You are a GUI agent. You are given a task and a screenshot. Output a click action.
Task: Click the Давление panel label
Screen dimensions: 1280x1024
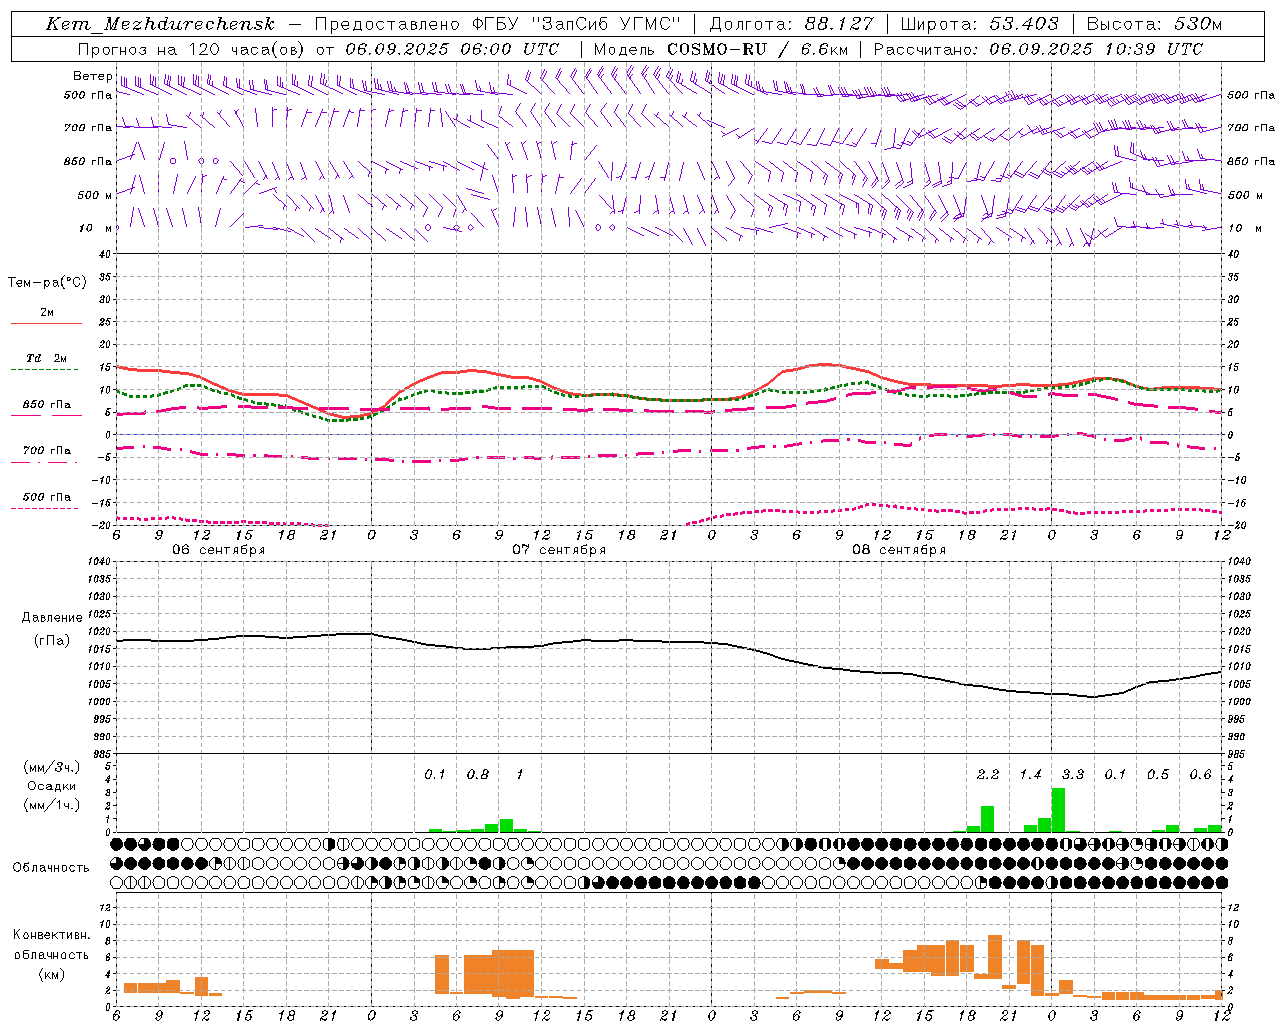52,618
